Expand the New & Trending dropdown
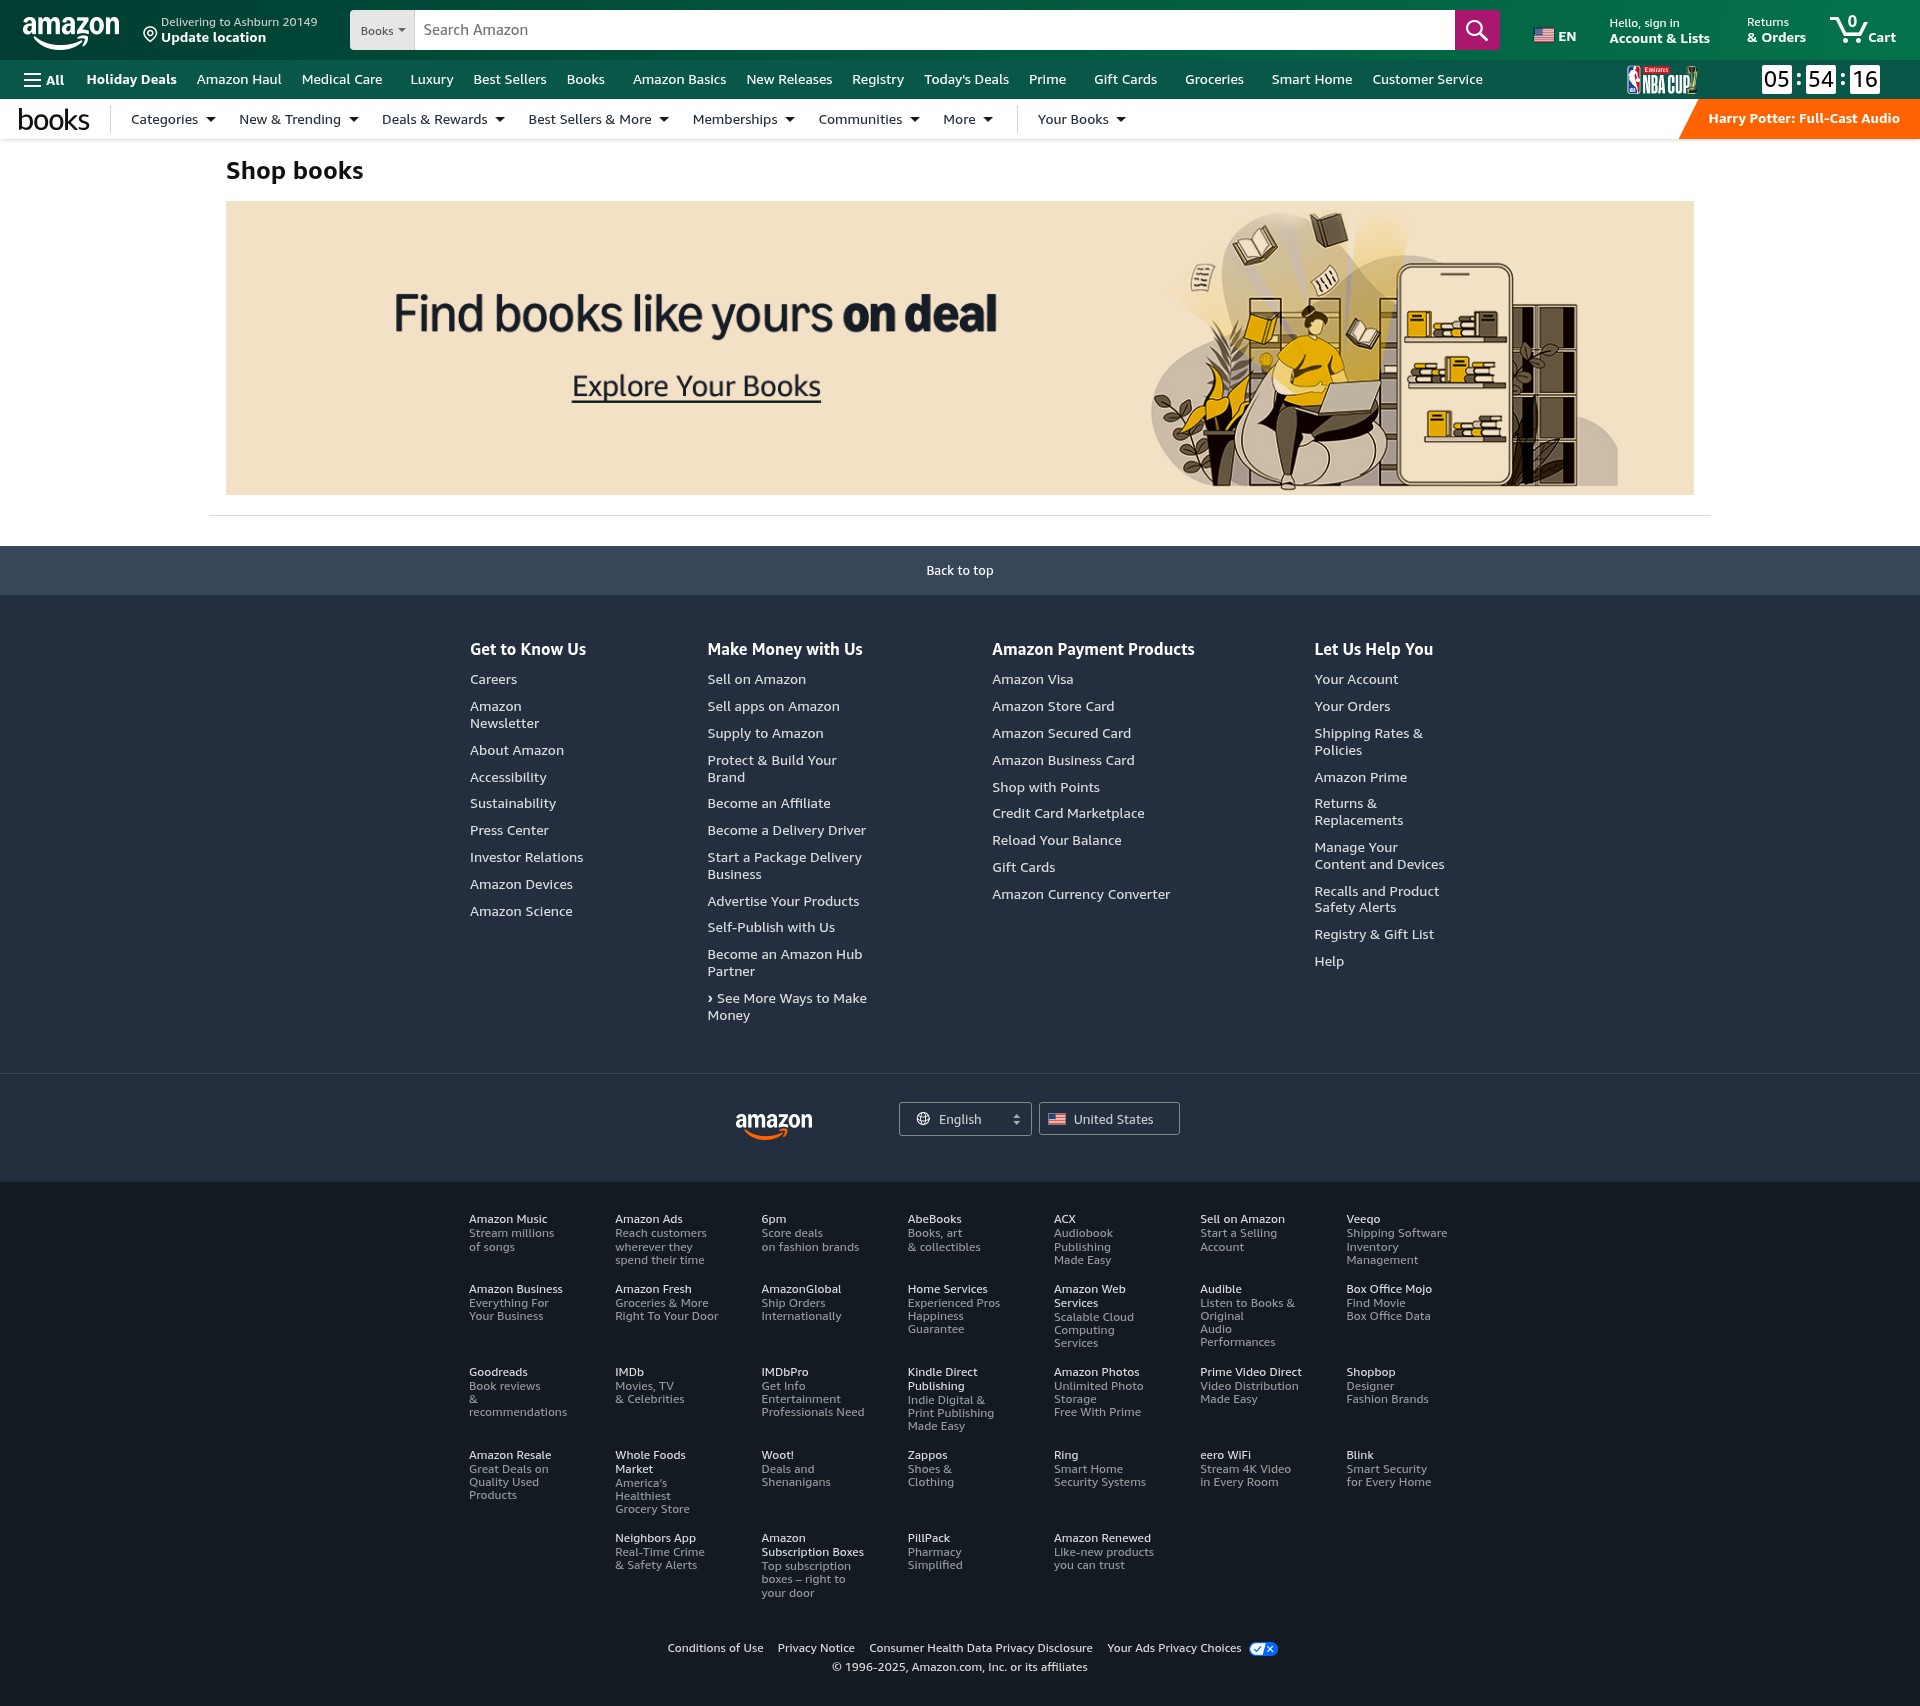The height and width of the screenshot is (1706, 1920). pos(298,119)
